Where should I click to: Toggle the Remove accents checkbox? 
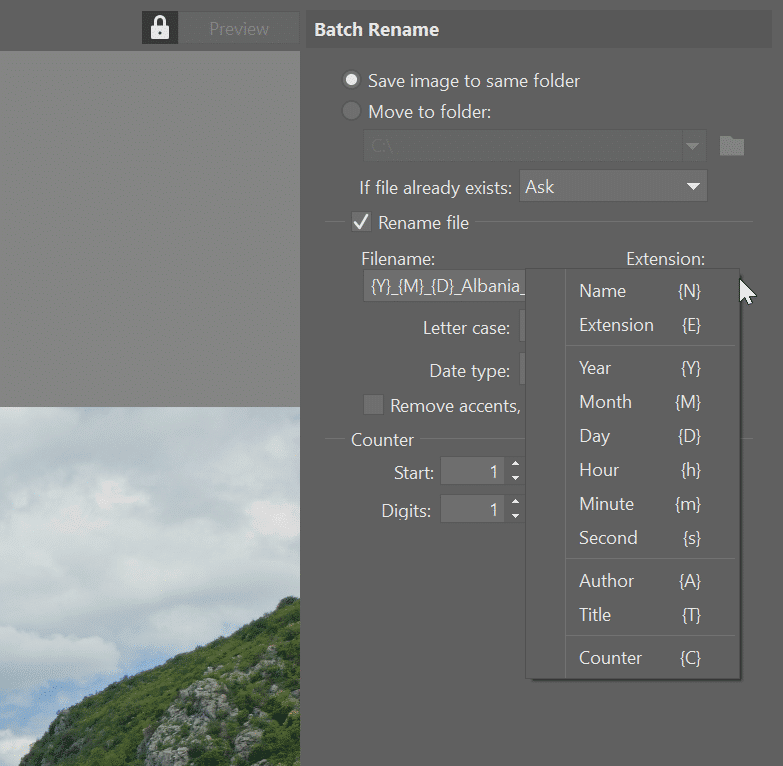point(373,405)
